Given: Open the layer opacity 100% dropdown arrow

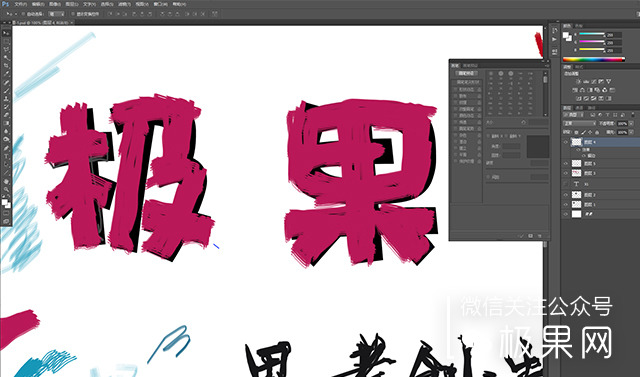Looking at the screenshot, I should (631, 124).
